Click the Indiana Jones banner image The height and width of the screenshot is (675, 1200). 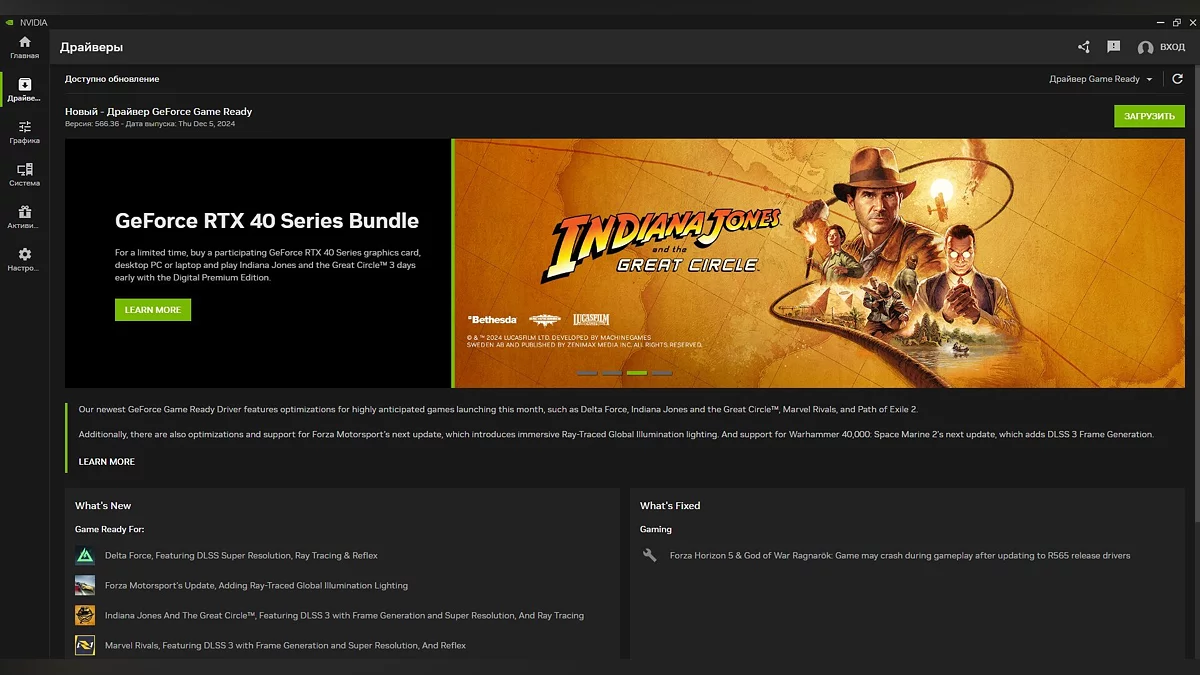818,262
